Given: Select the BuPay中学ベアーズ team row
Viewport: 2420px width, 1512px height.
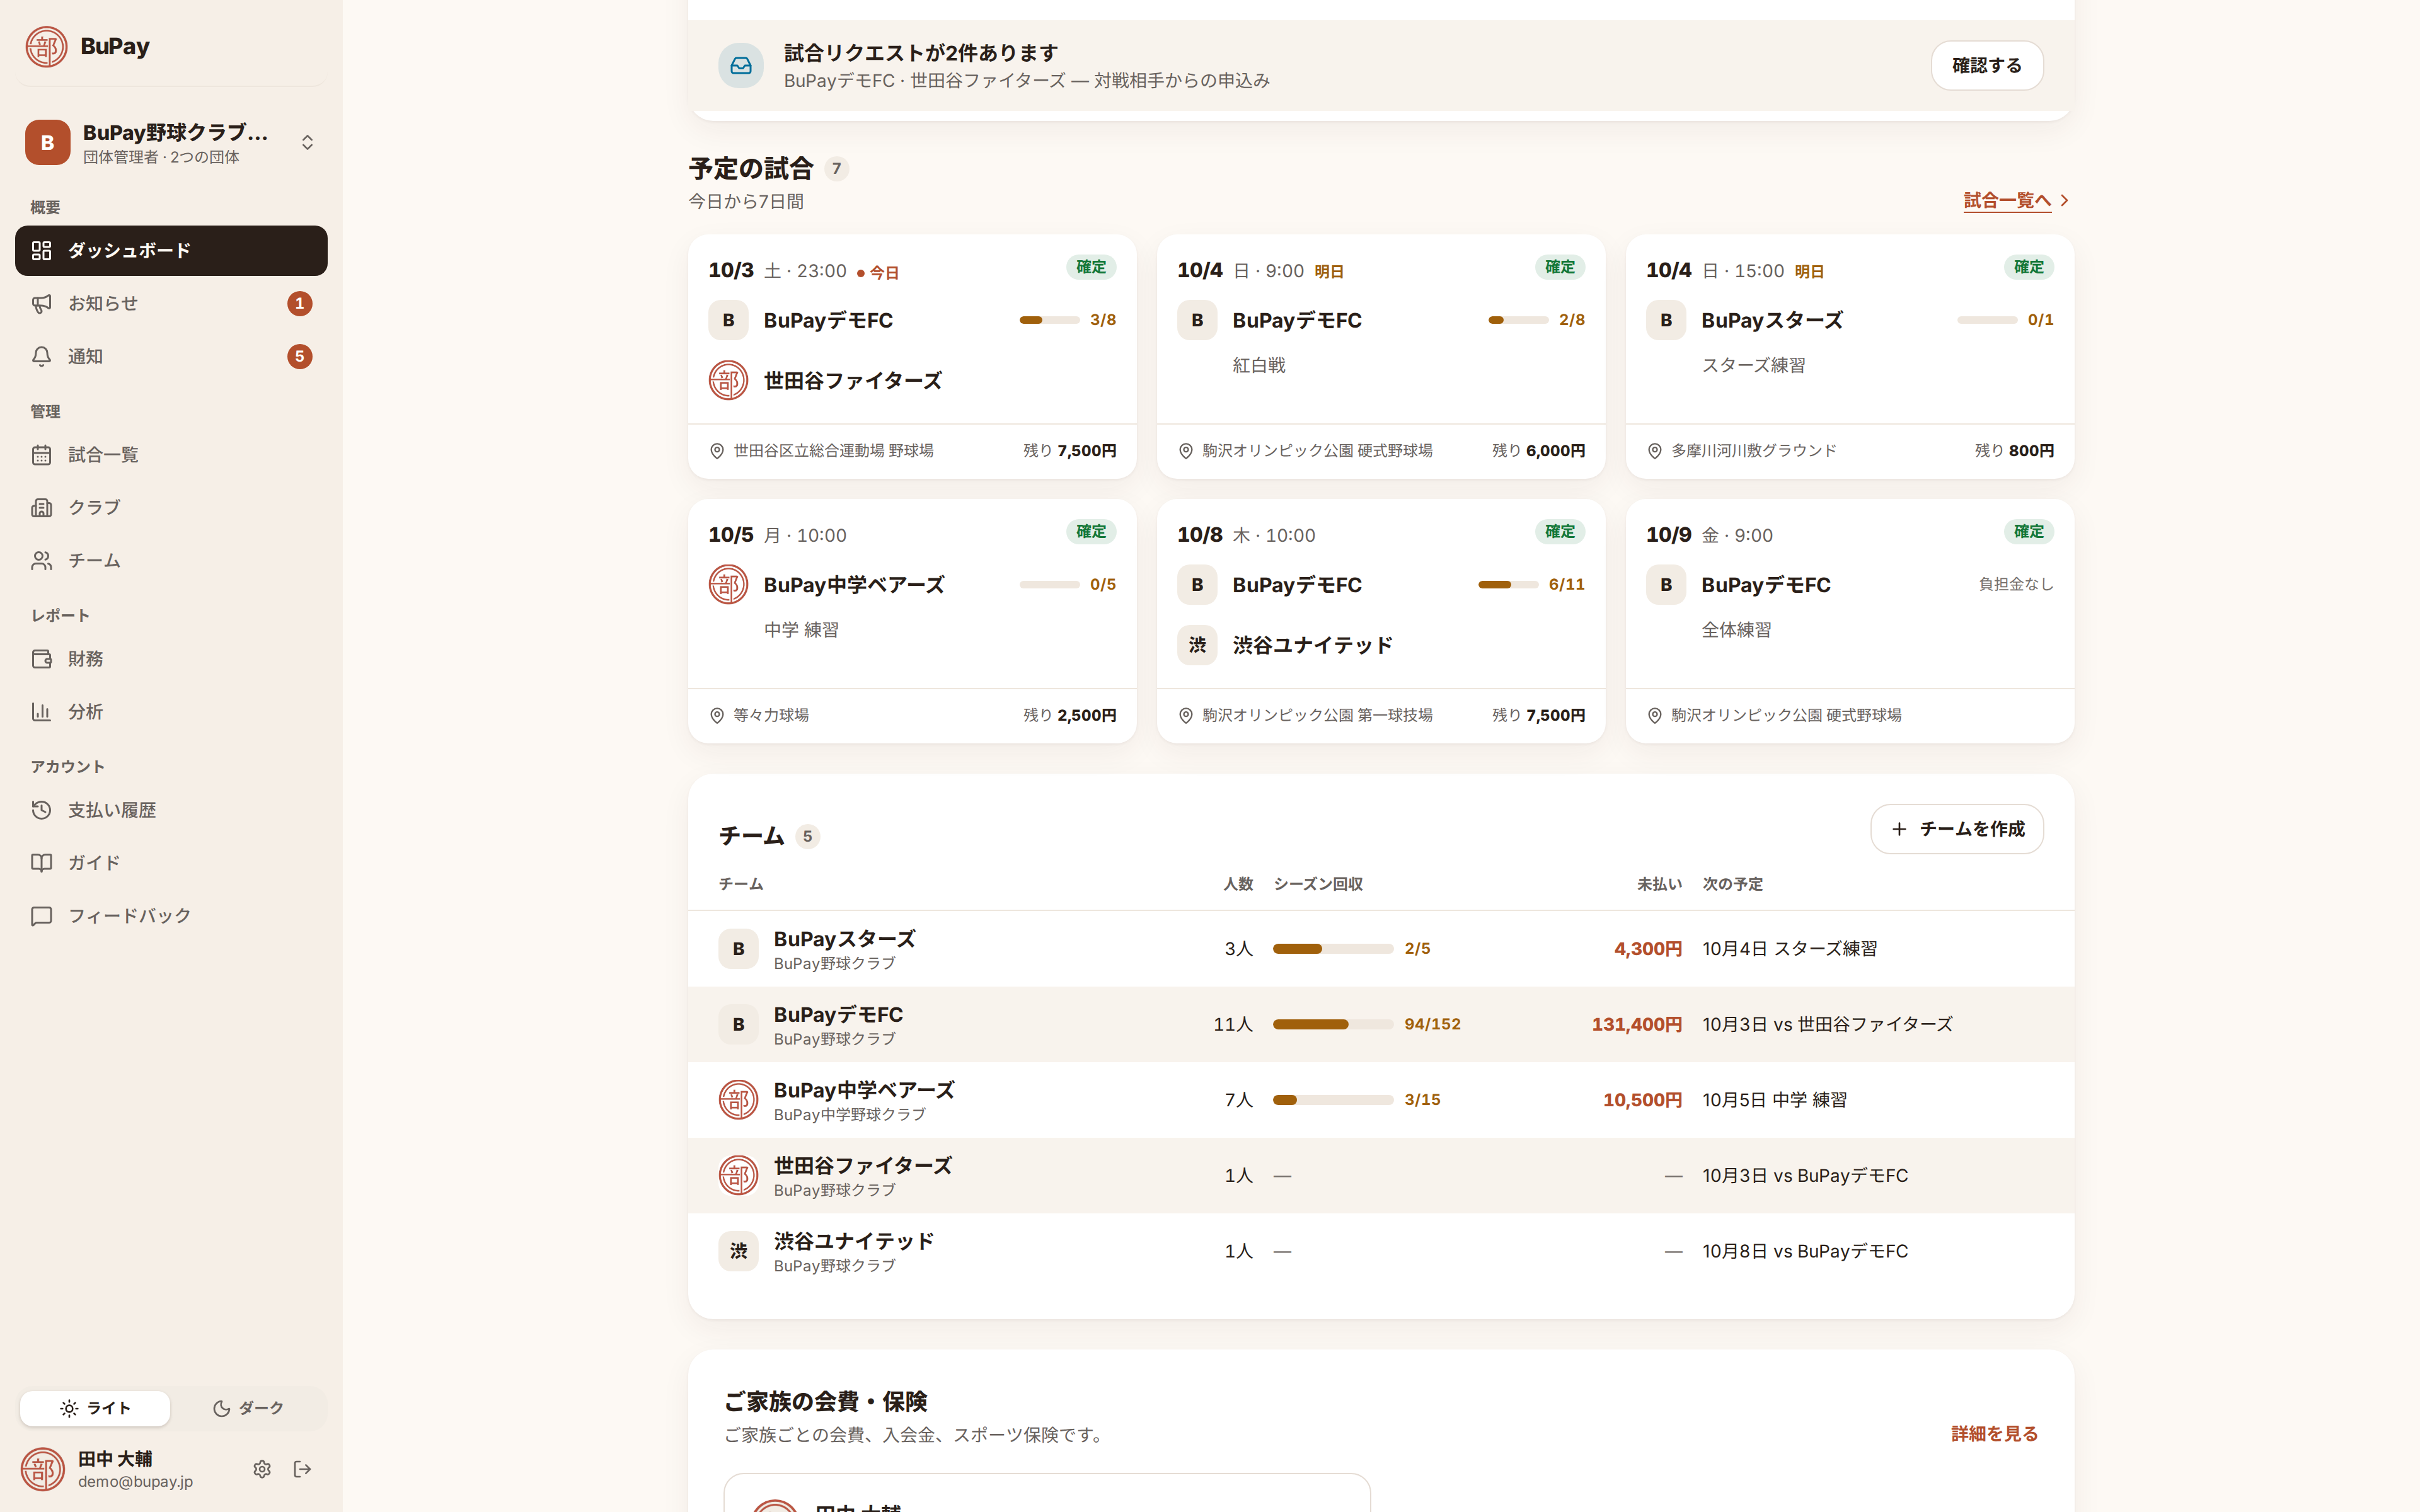Looking at the screenshot, I should pyautogui.click(x=1380, y=1100).
